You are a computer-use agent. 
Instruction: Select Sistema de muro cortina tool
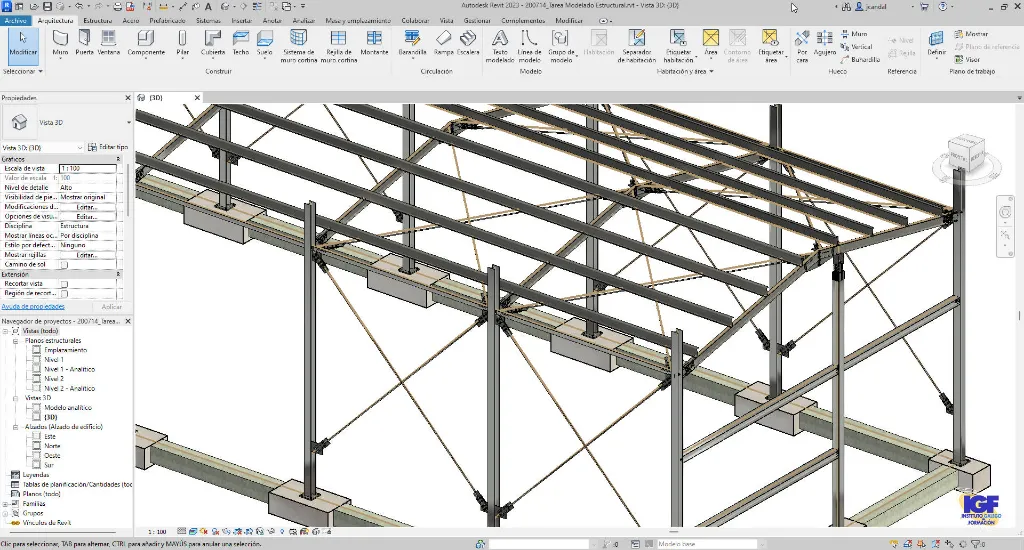coord(298,46)
